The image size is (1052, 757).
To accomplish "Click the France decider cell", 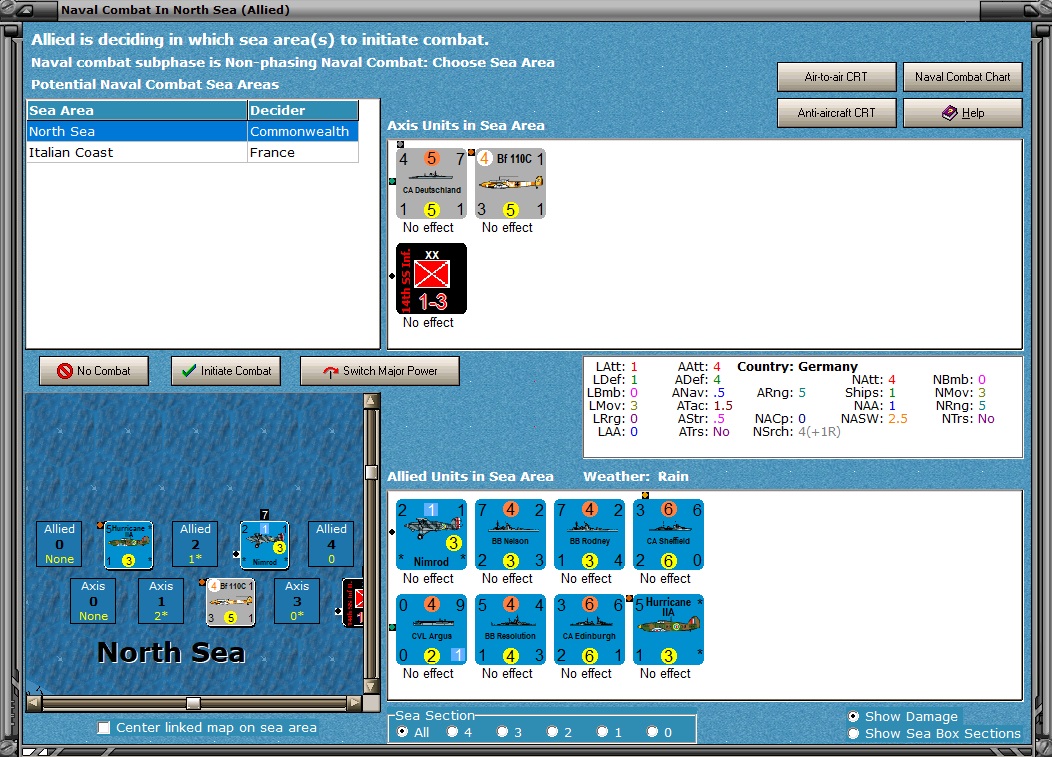I will 303,152.
